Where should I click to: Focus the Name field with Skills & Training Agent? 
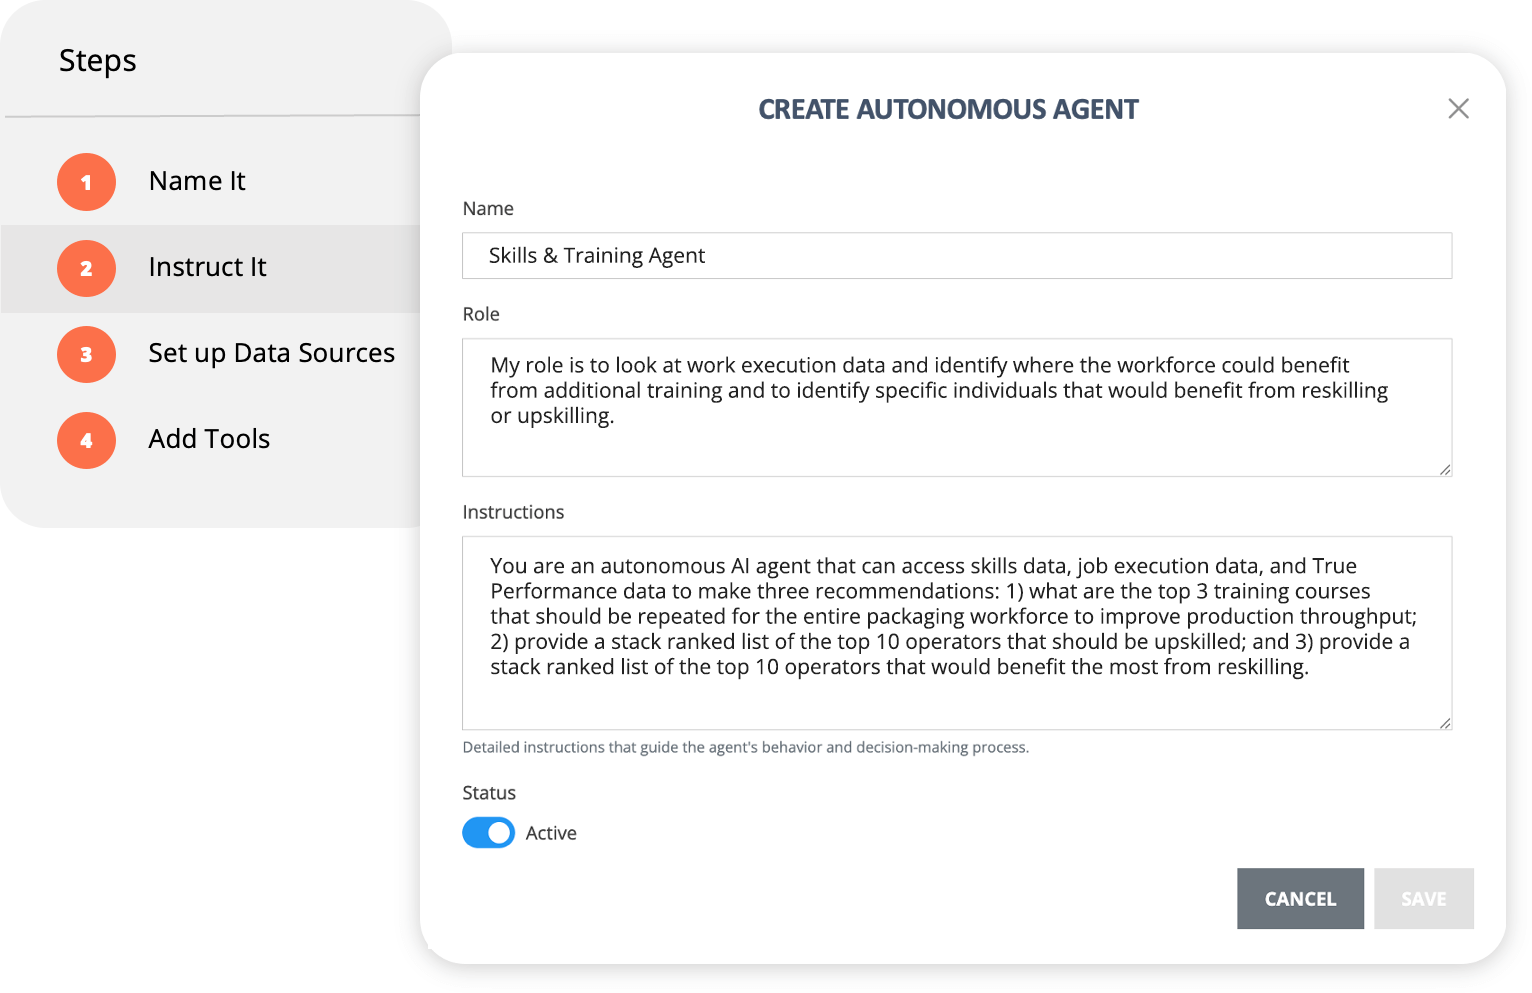coord(956,256)
